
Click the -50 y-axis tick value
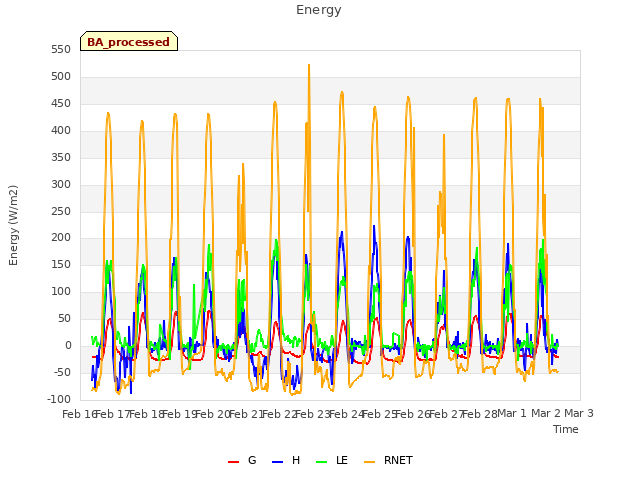(x=60, y=372)
